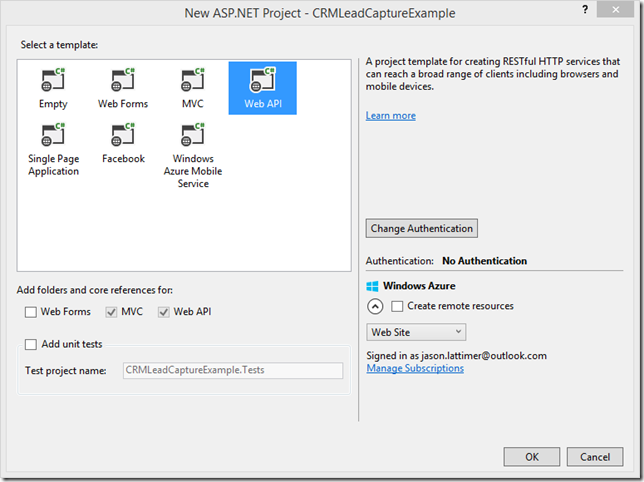Click the Test project name field
This screenshot has width=644, height=482.
click(233, 370)
